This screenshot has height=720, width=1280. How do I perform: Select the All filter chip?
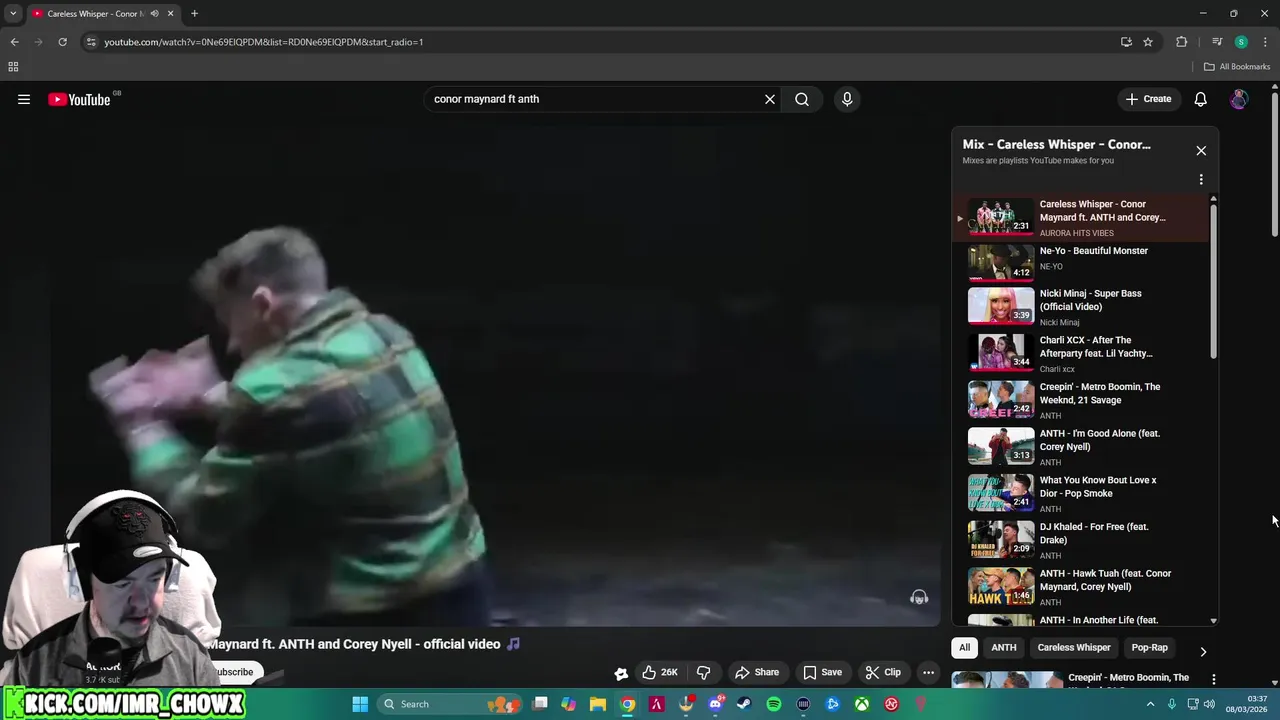click(964, 647)
